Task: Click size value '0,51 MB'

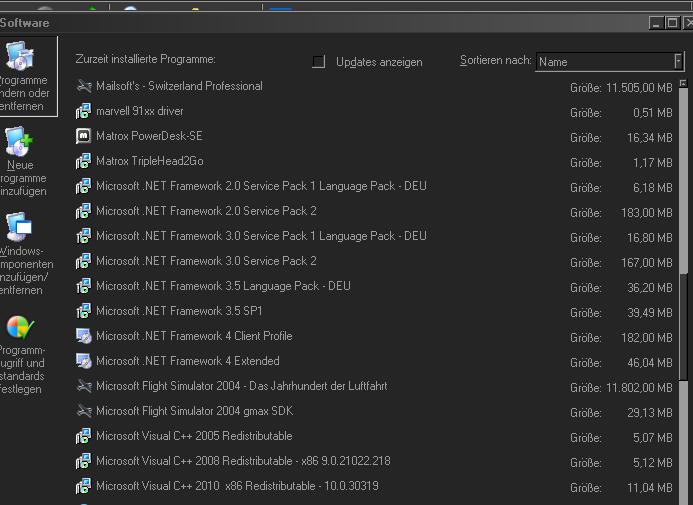Action: point(653,113)
